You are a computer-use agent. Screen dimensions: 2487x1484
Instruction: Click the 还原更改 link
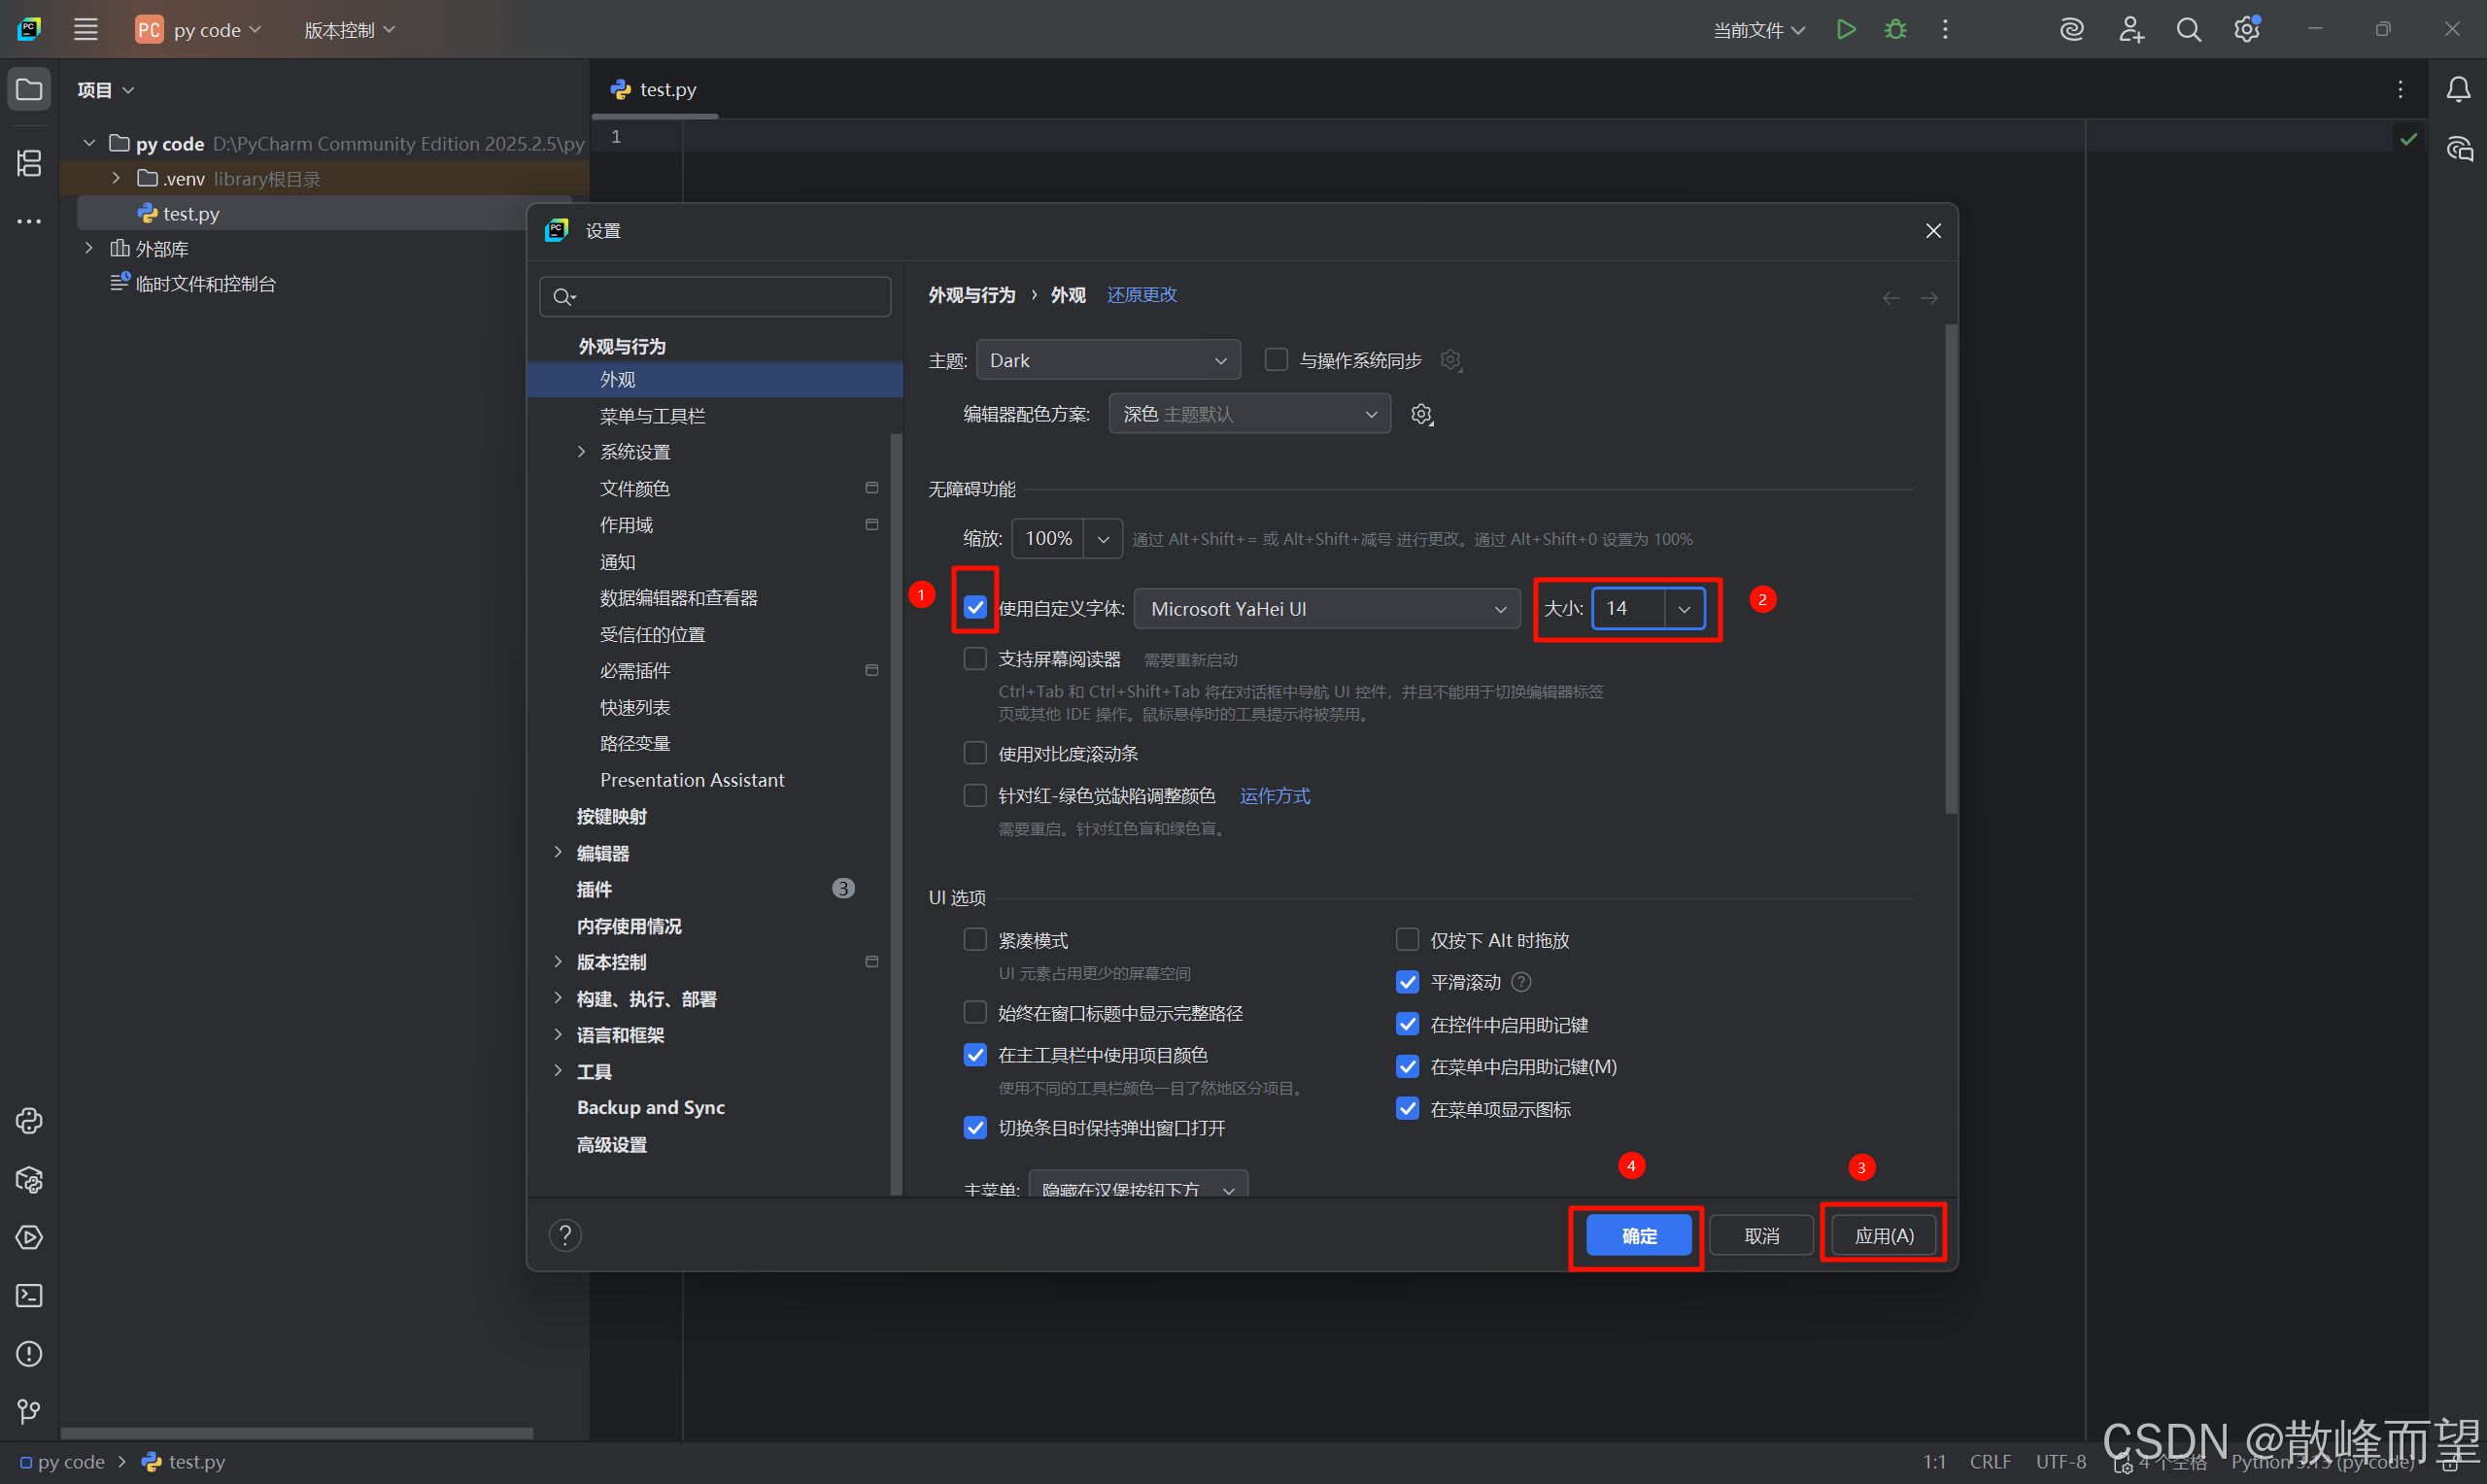[x=1141, y=295]
